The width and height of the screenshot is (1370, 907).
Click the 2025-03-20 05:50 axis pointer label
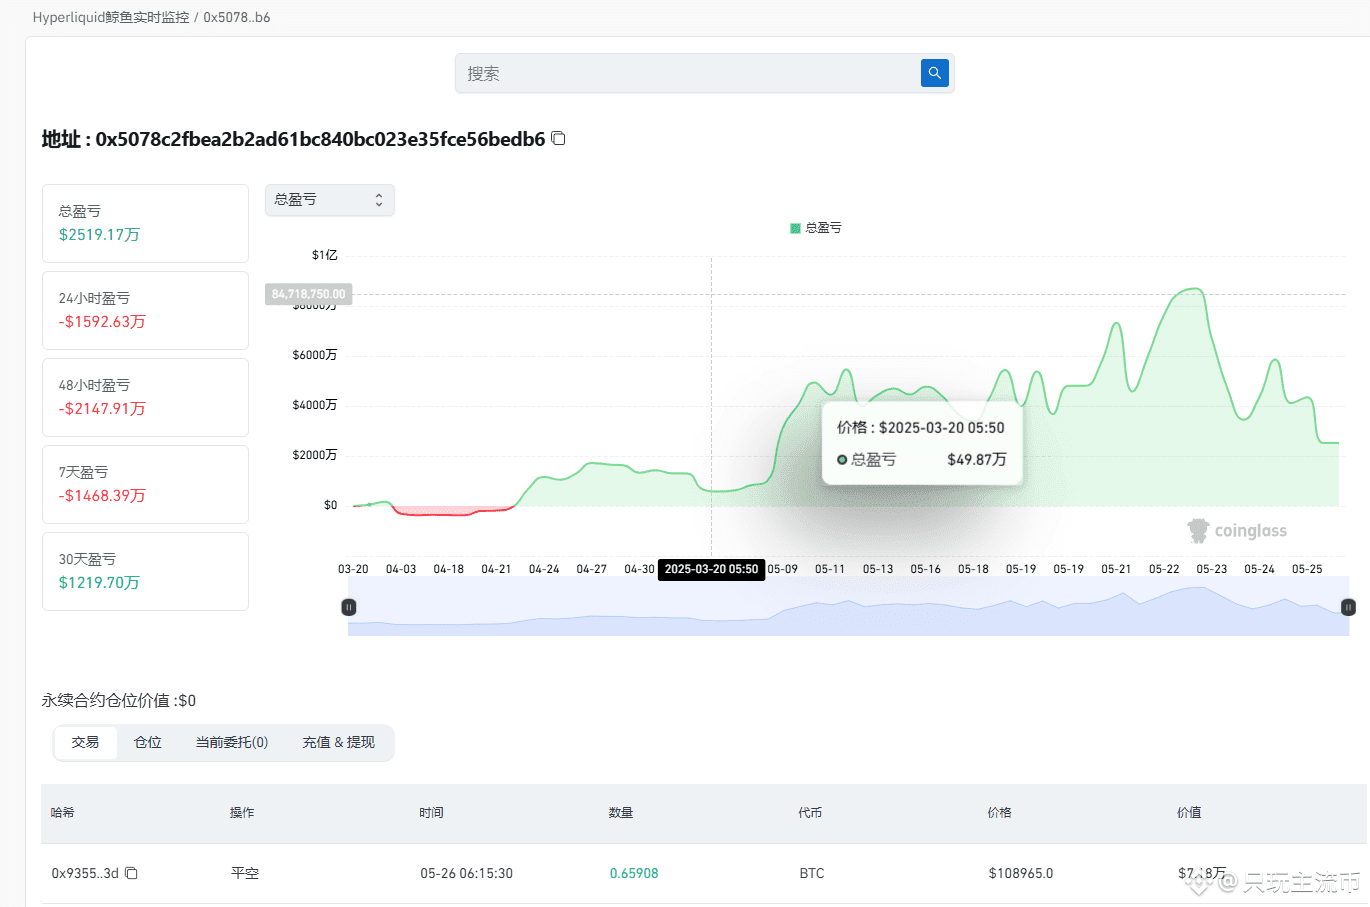click(x=711, y=569)
